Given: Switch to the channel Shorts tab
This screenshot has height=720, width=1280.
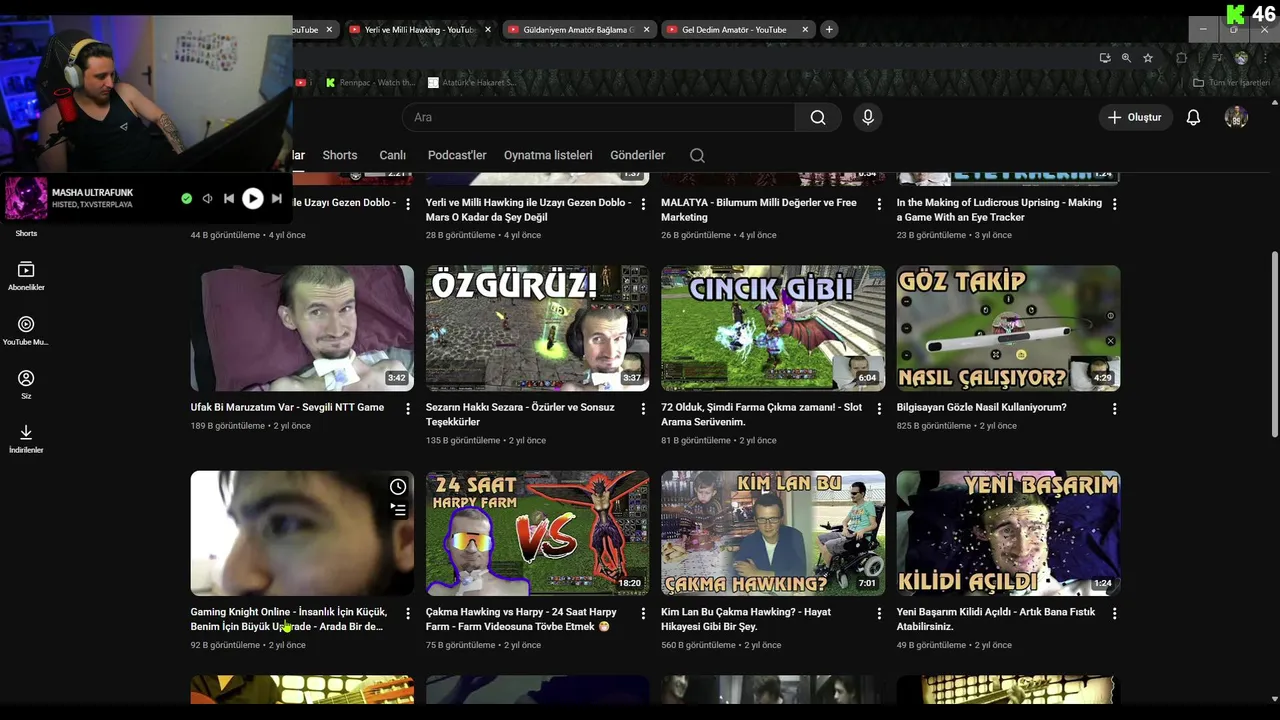Looking at the screenshot, I should pyautogui.click(x=340, y=155).
